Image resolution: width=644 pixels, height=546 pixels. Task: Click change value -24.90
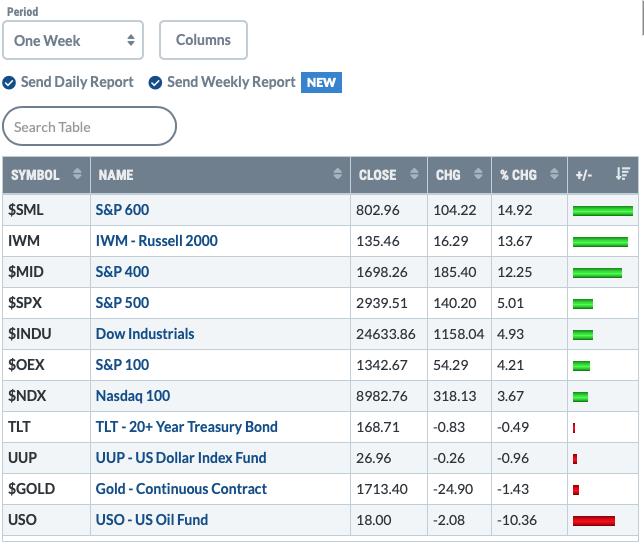click(x=453, y=489)
